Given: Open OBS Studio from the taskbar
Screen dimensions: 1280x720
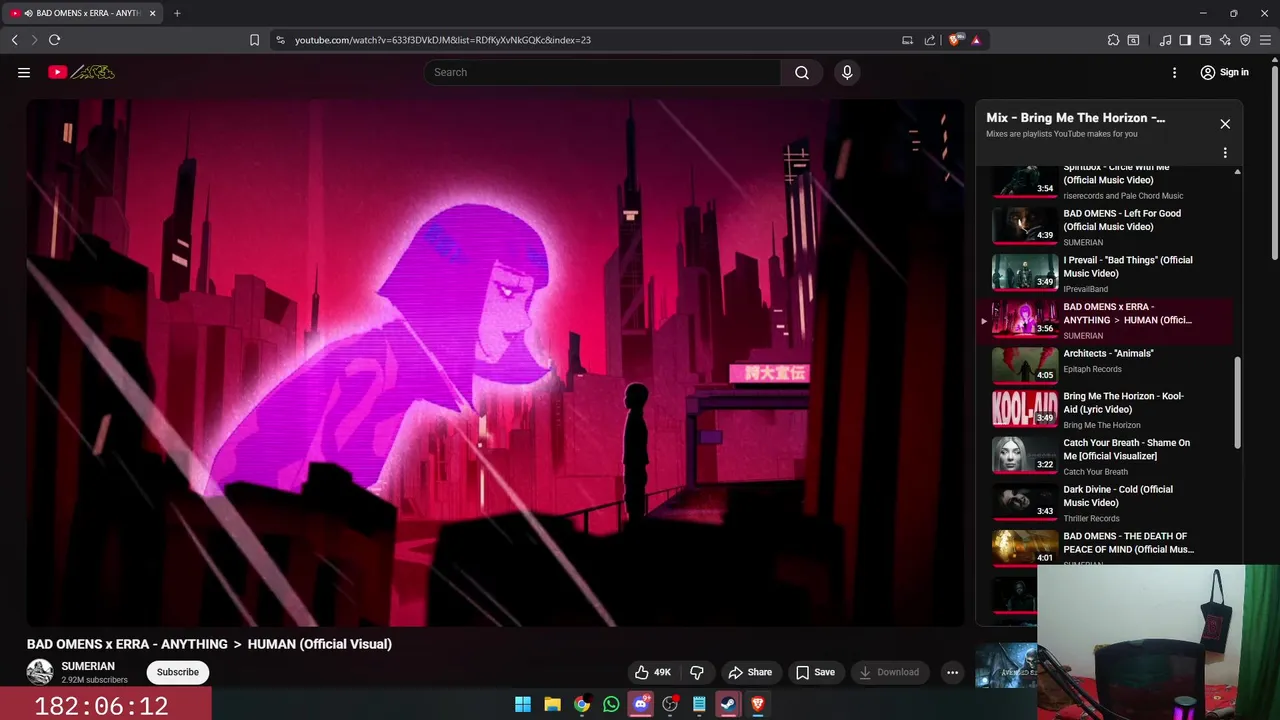Looking at the screenshot, I should (670, 704).
